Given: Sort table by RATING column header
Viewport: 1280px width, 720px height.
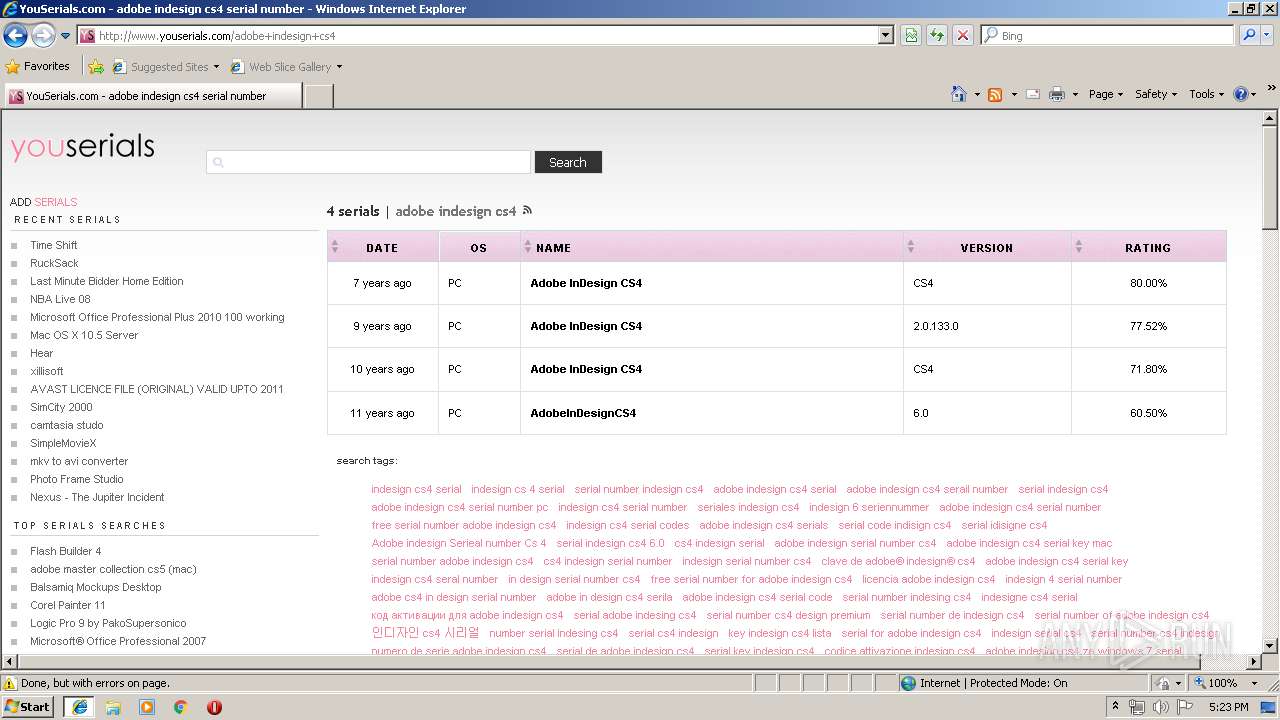Looking at the screenshot, I should [x=1148, y=248].
